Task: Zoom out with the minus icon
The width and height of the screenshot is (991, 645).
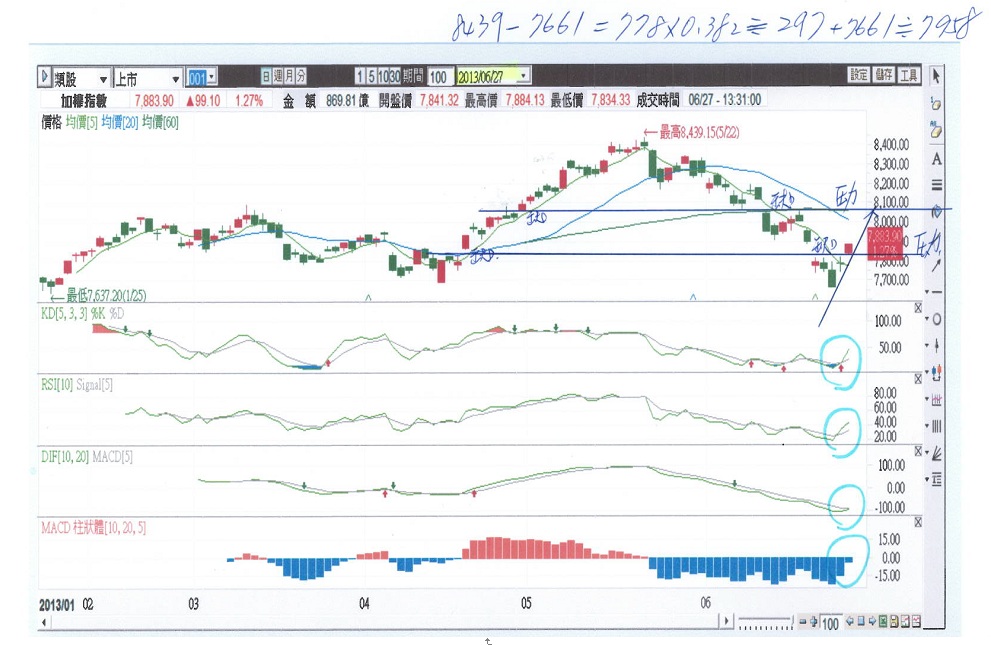Action: [x=802, y=622]
